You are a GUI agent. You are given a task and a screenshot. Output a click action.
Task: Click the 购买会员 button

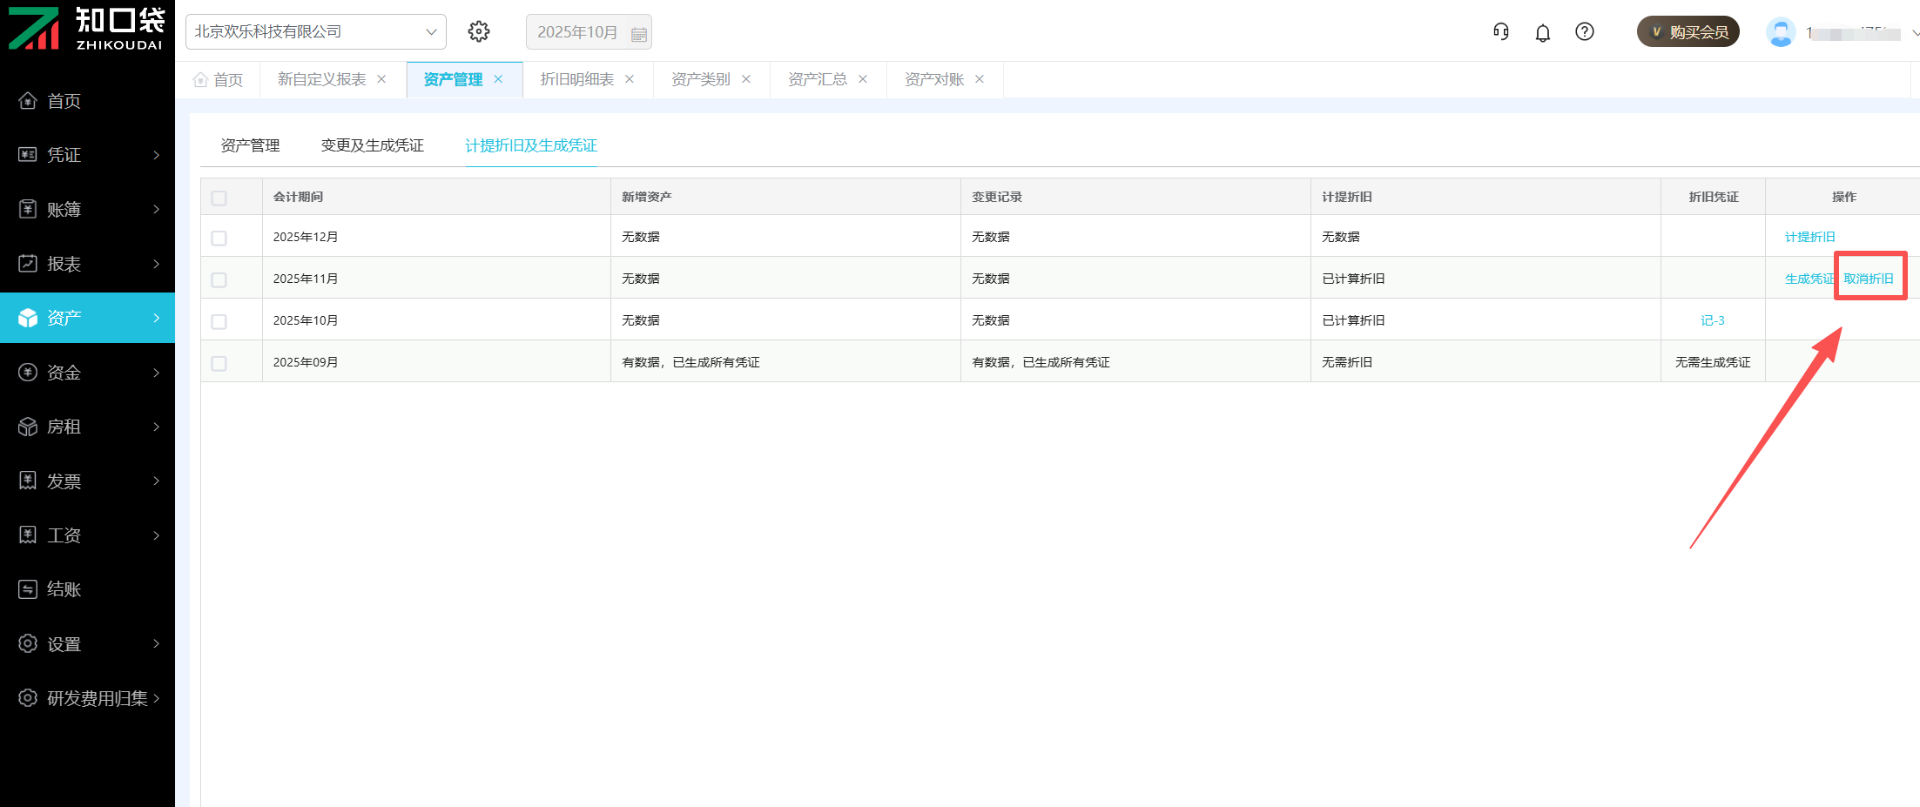(1688, 32)
